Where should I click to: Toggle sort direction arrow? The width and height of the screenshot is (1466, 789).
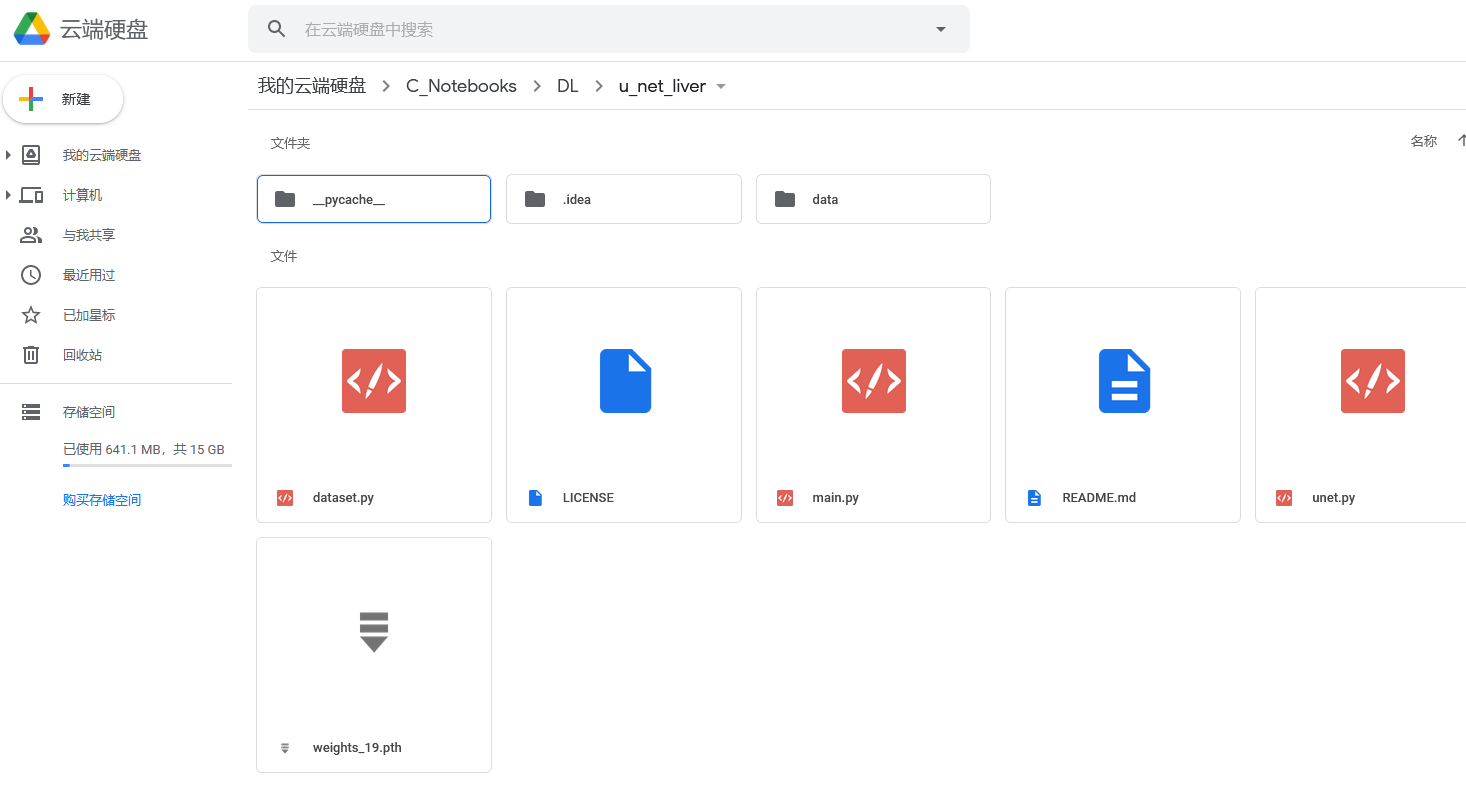pyautogui.click(x=1461, y=141)
